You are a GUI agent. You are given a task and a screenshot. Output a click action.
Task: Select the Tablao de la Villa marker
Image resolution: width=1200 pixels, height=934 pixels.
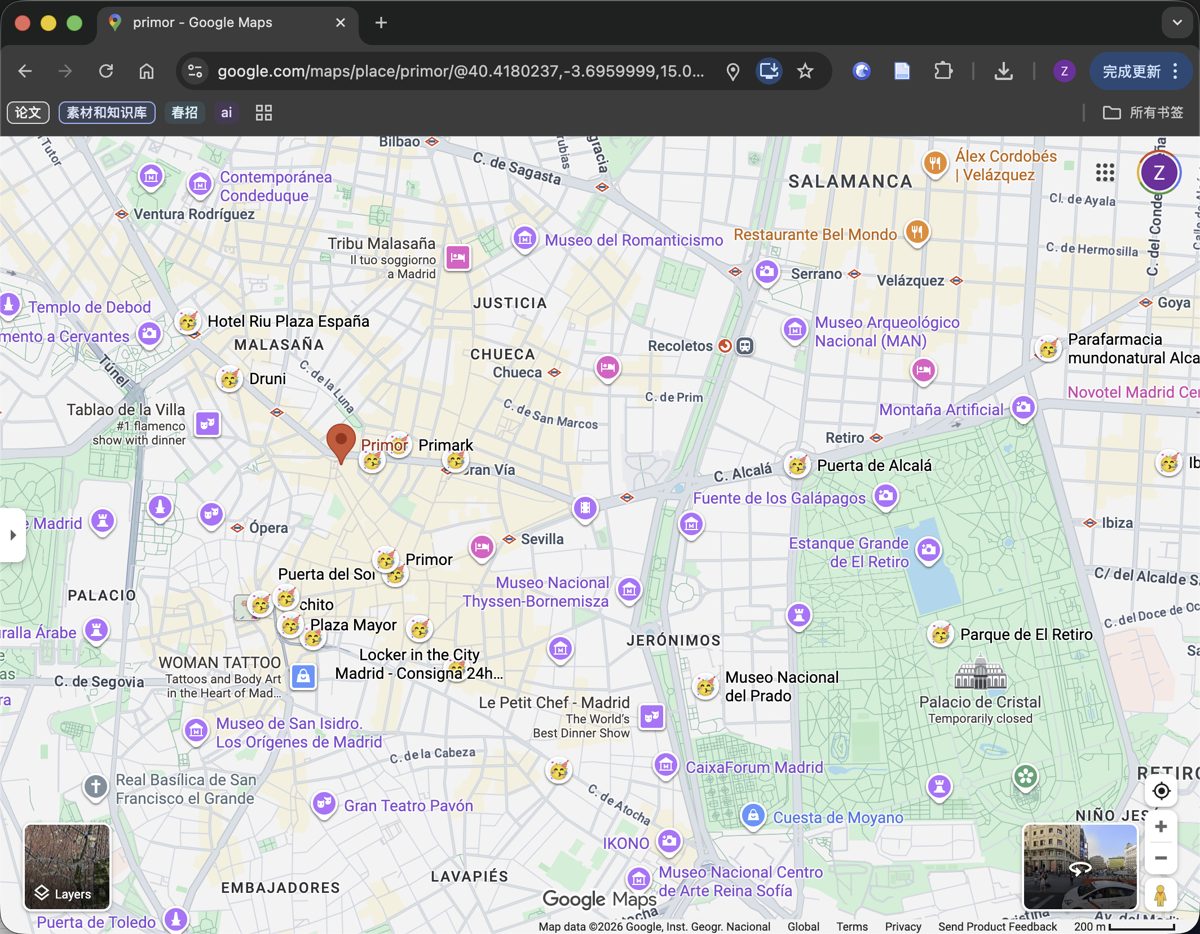coord(207,424)
